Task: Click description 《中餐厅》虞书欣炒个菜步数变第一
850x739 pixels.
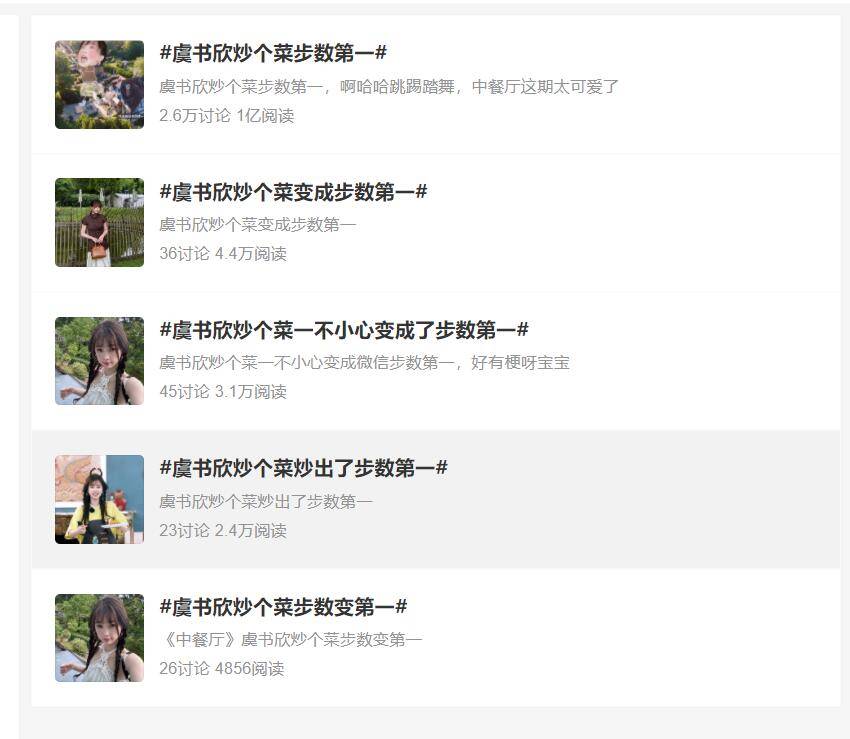Action: [292, 640]
